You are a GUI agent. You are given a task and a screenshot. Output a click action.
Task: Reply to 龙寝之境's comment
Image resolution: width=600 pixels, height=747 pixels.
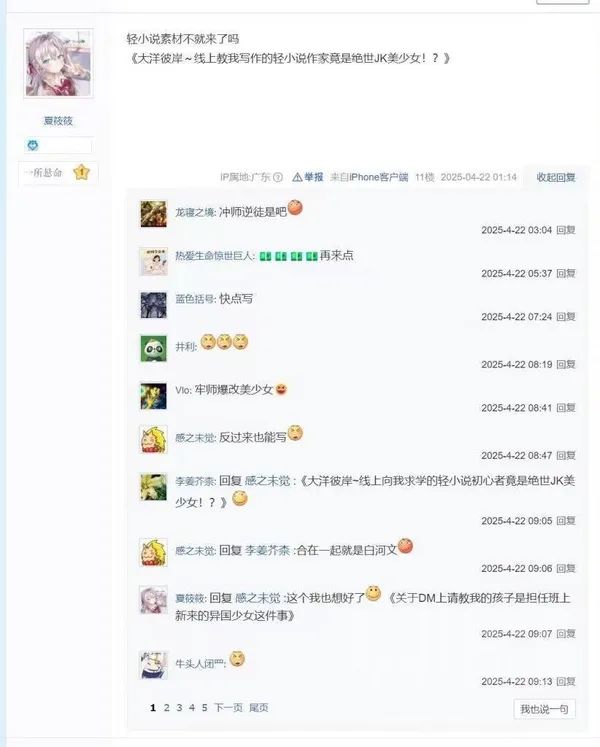(566, 230)
